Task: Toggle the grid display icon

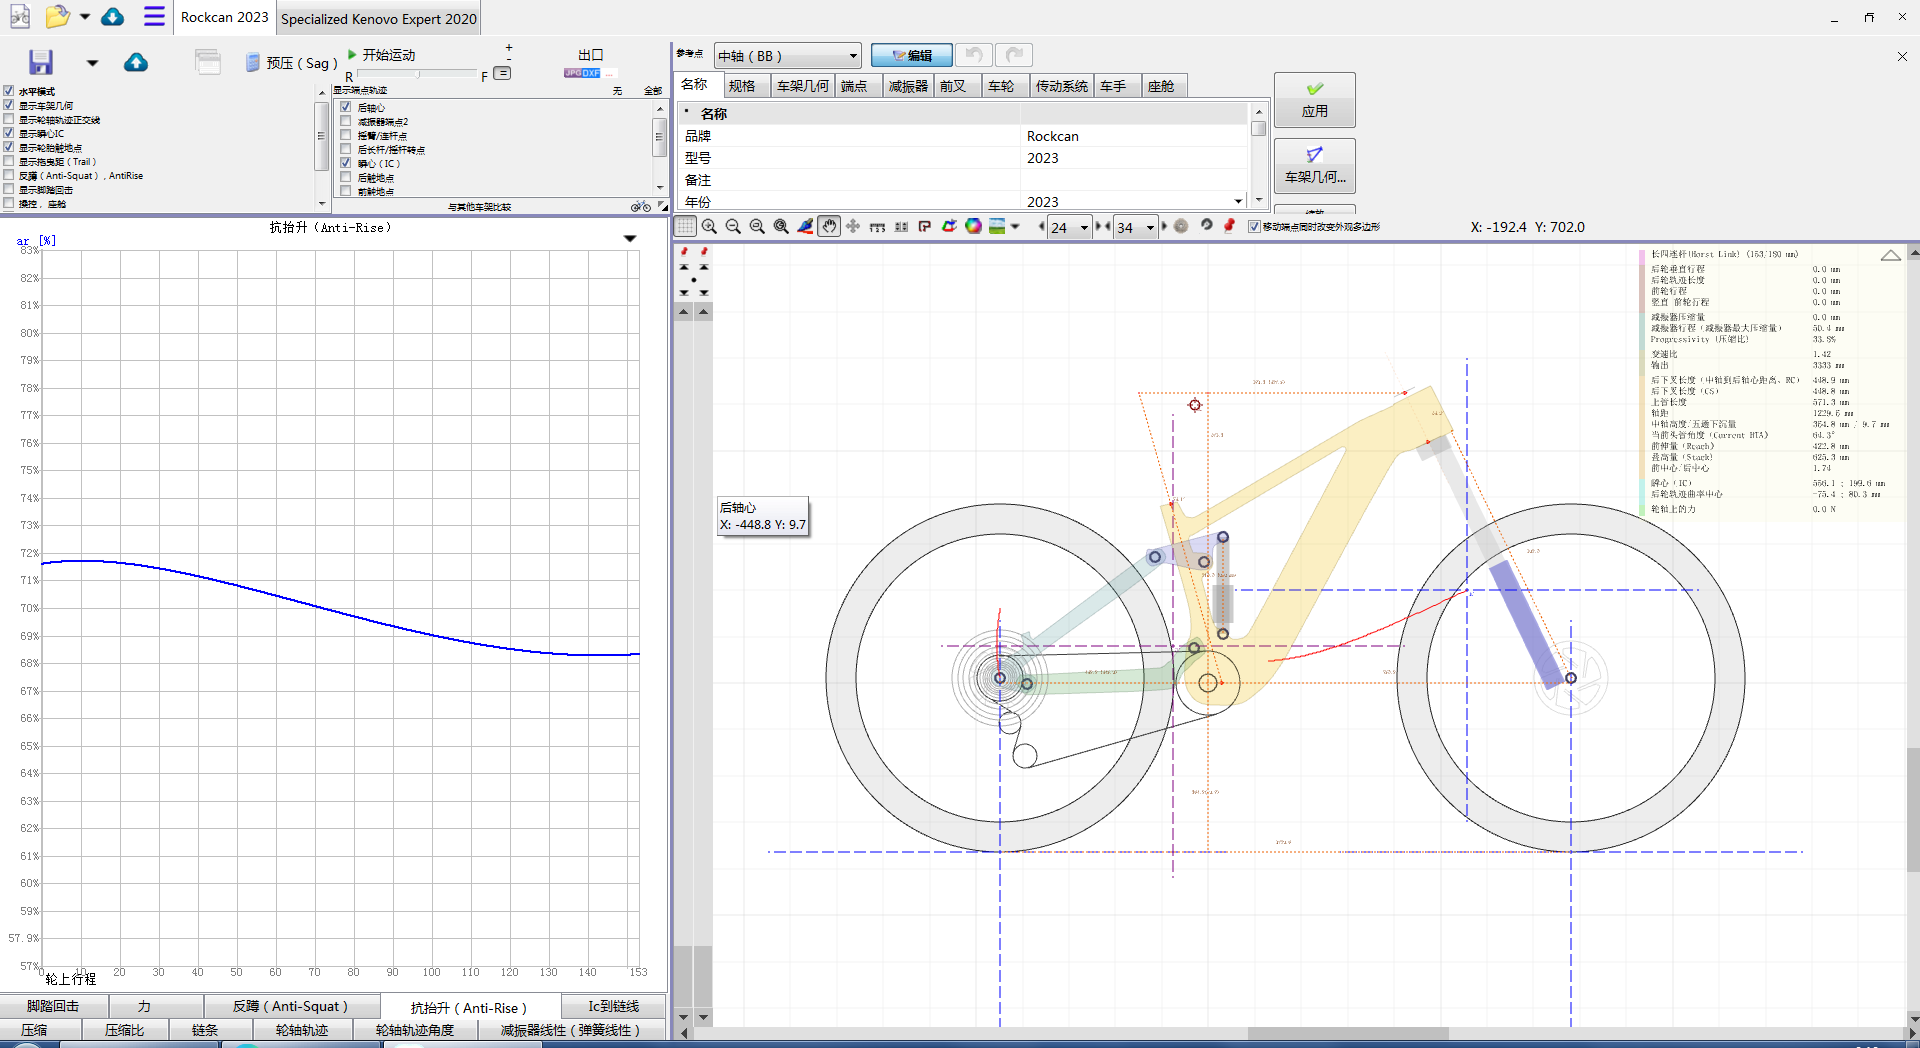Action: coord(685,227)
